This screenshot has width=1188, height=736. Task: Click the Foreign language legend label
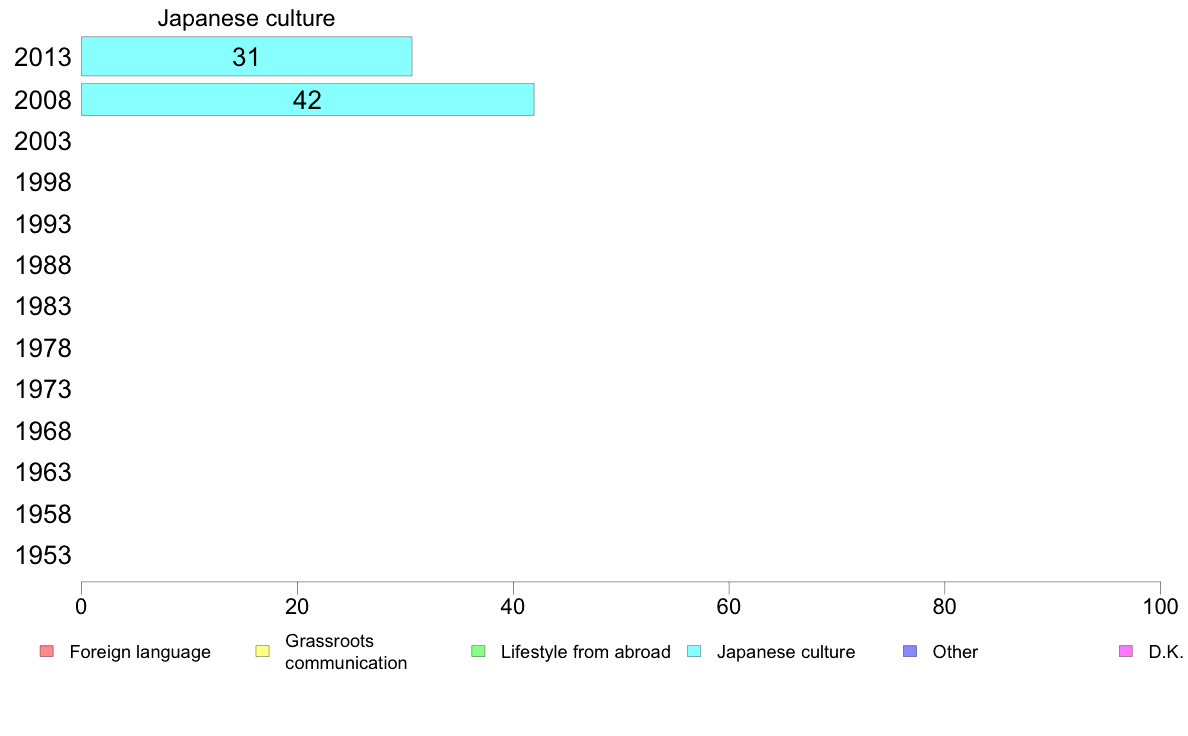tap(140, 652)
